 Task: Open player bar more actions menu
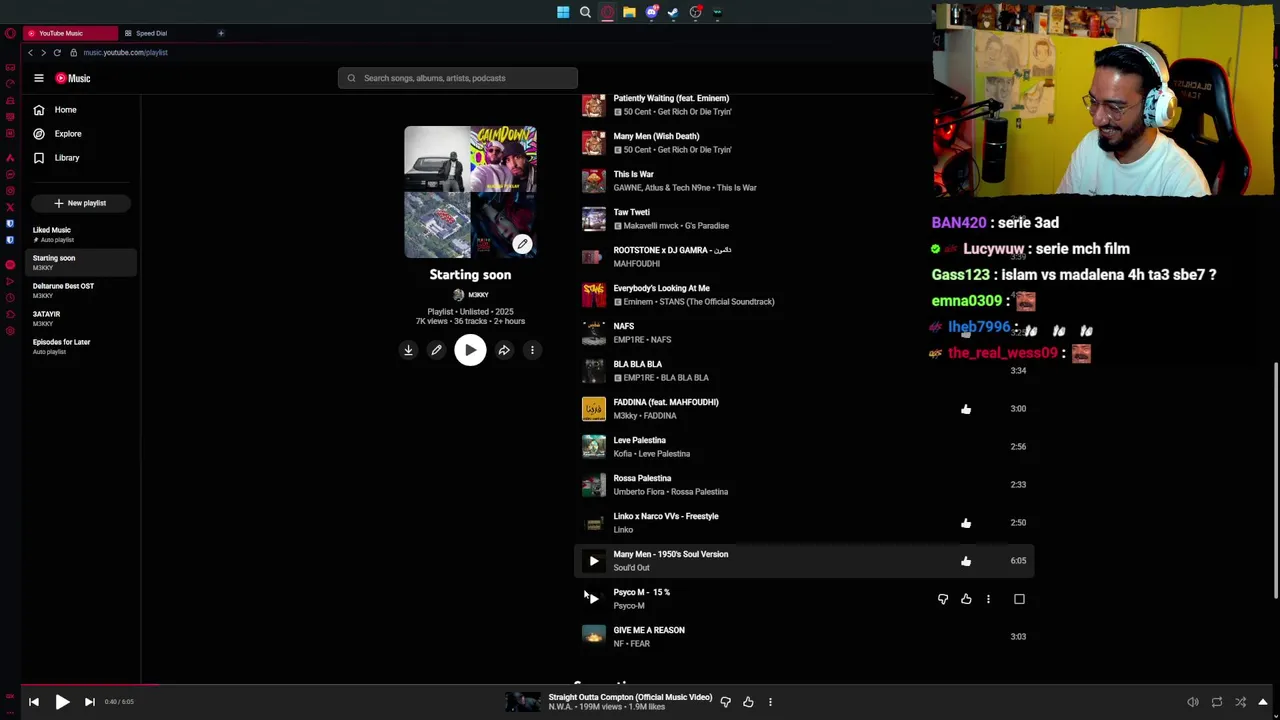pos(770,702)
